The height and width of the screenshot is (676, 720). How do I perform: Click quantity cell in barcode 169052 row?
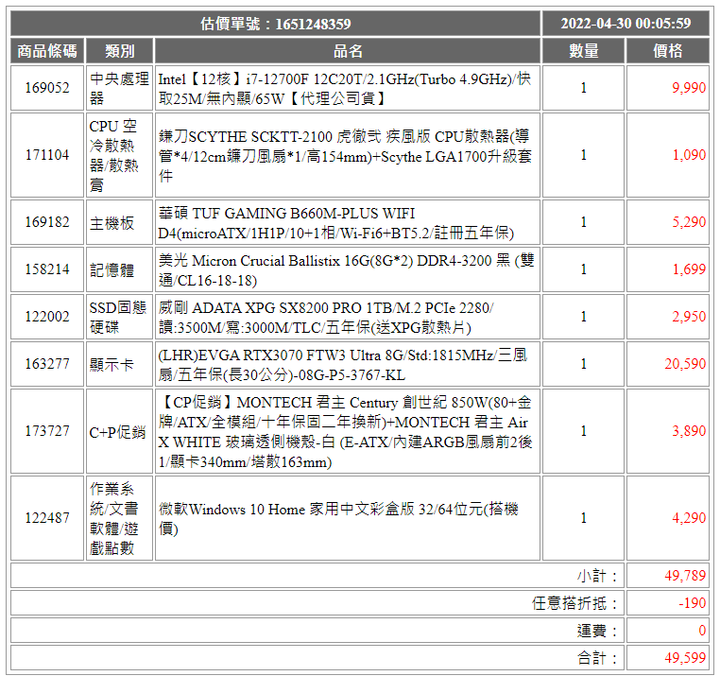pos(584,88)
